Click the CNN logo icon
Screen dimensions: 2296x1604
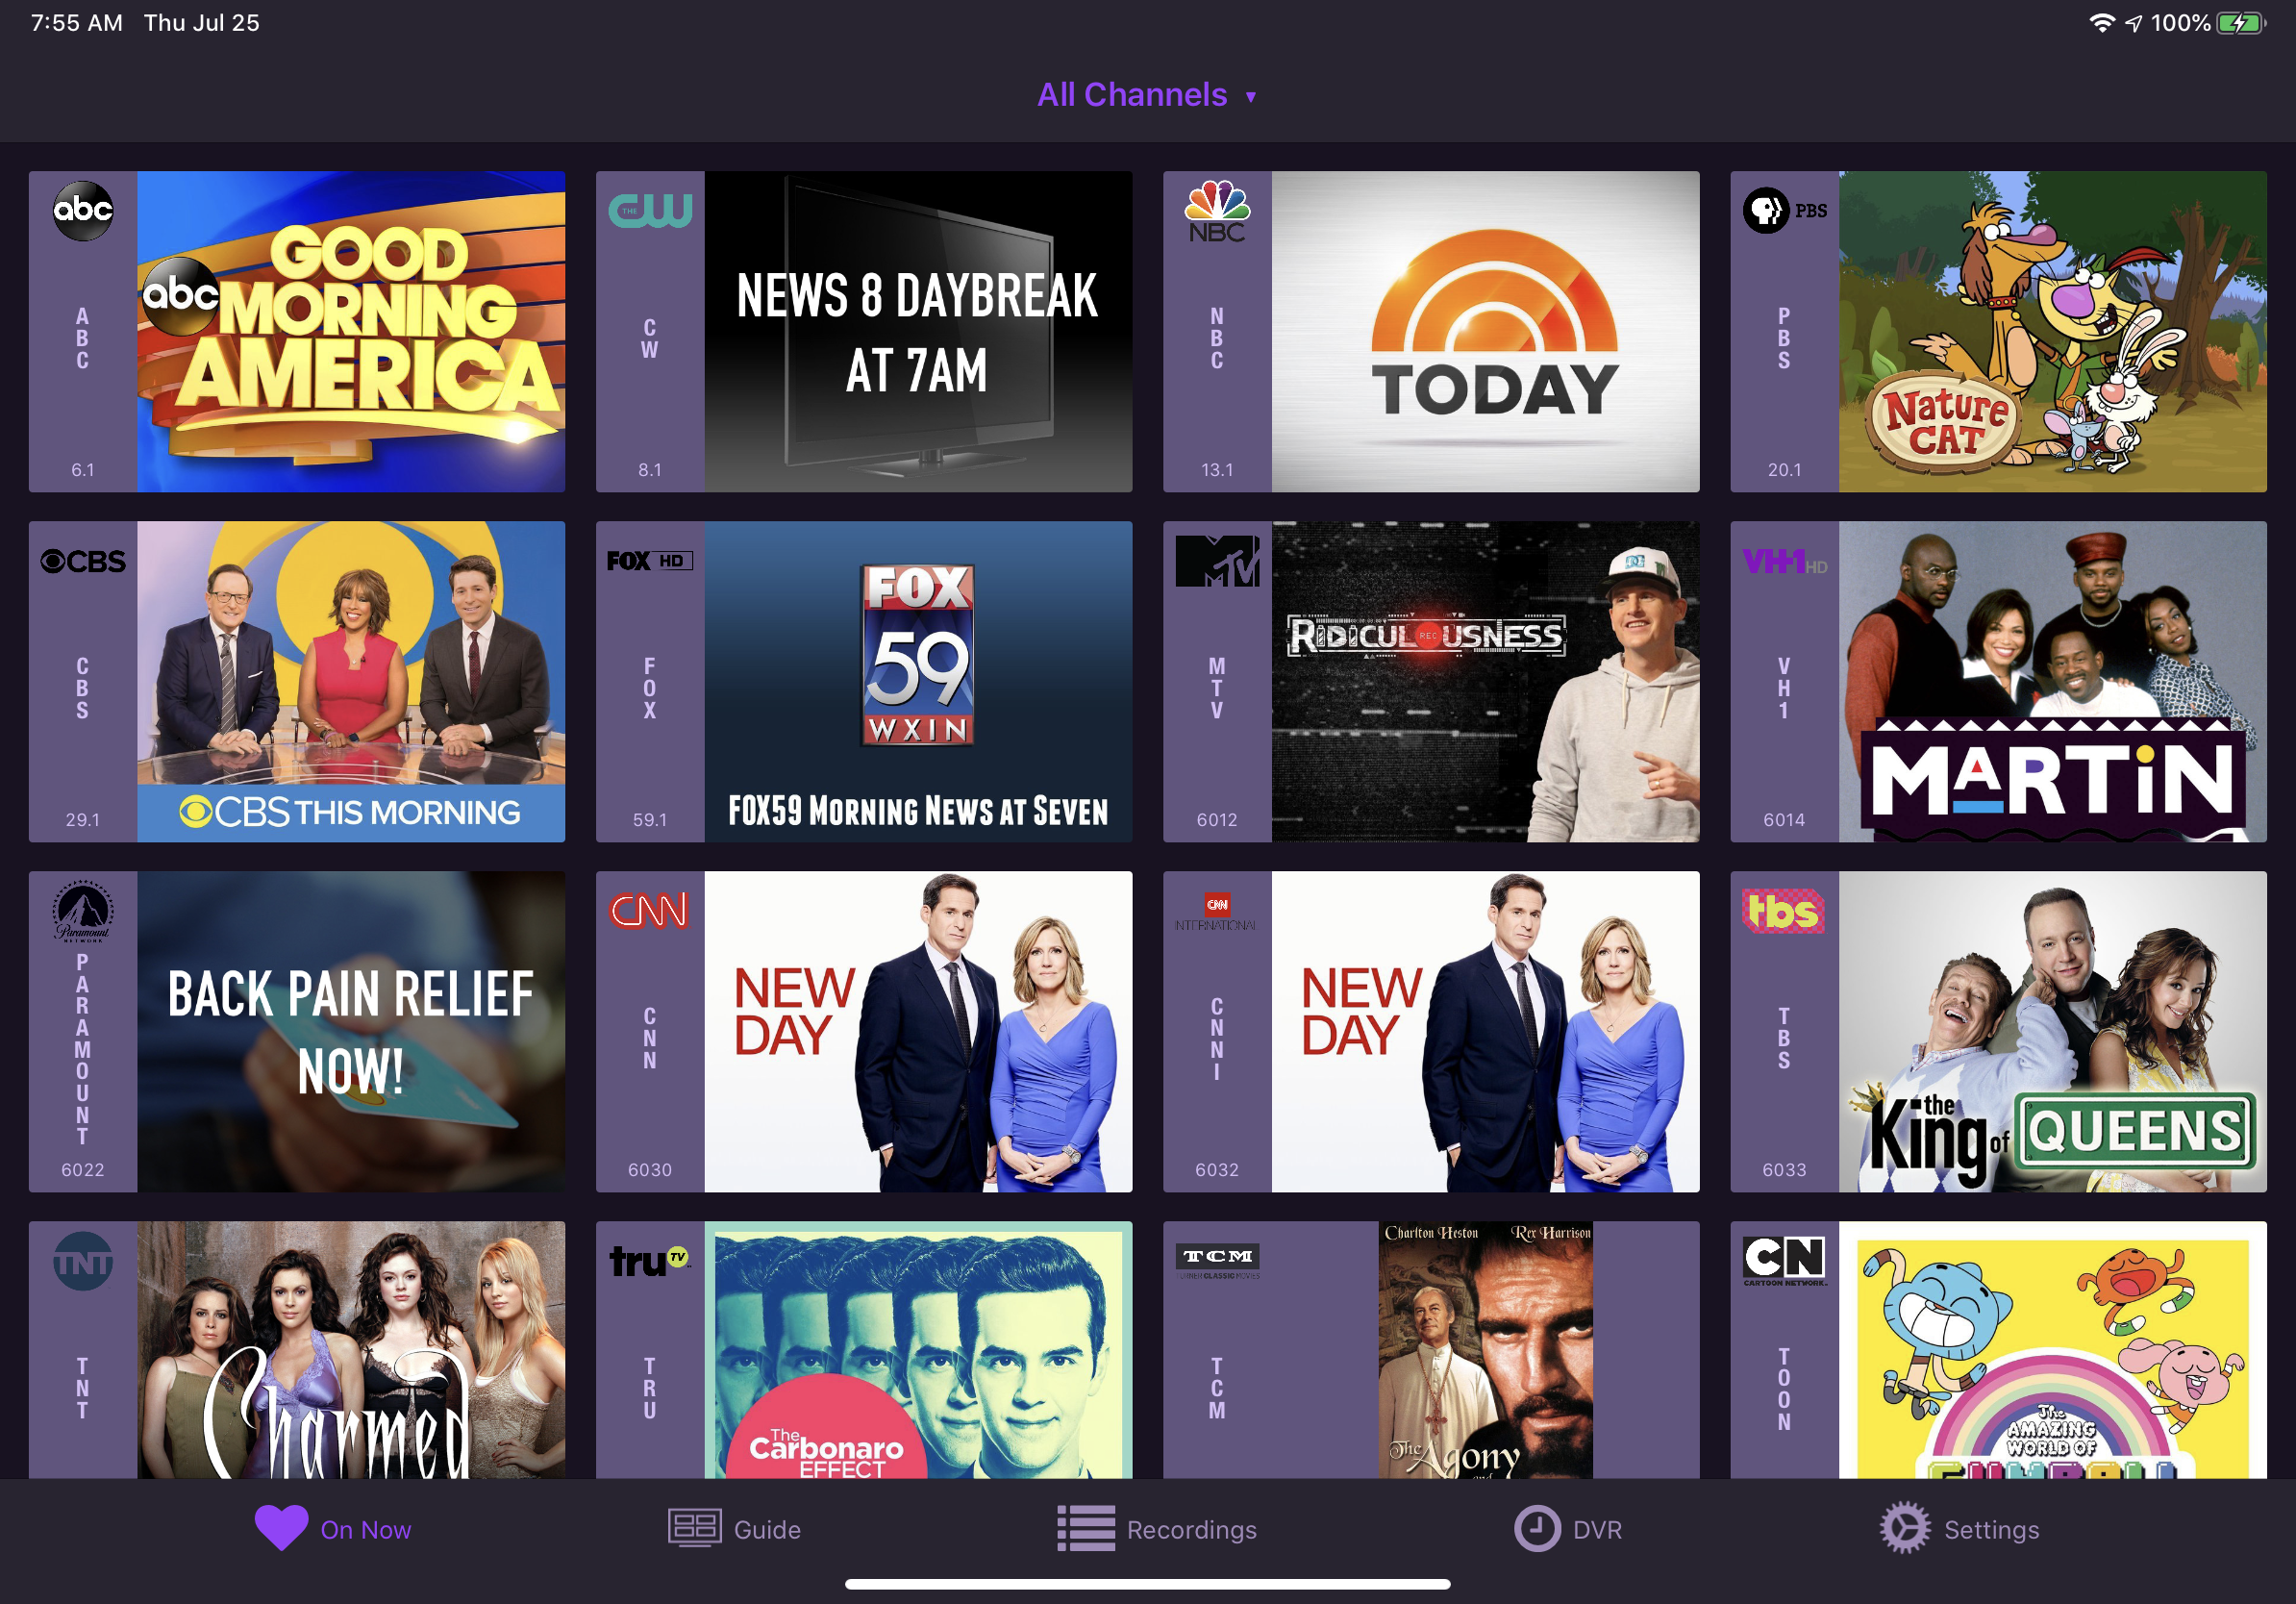tap(650, 911)
